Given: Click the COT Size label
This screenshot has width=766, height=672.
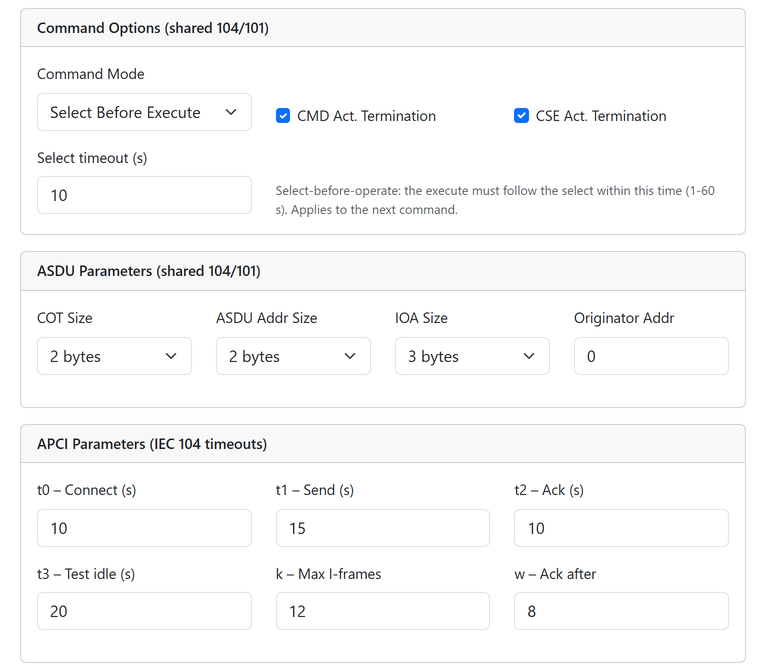Looking at the screenshot, I should pos(64,318).
